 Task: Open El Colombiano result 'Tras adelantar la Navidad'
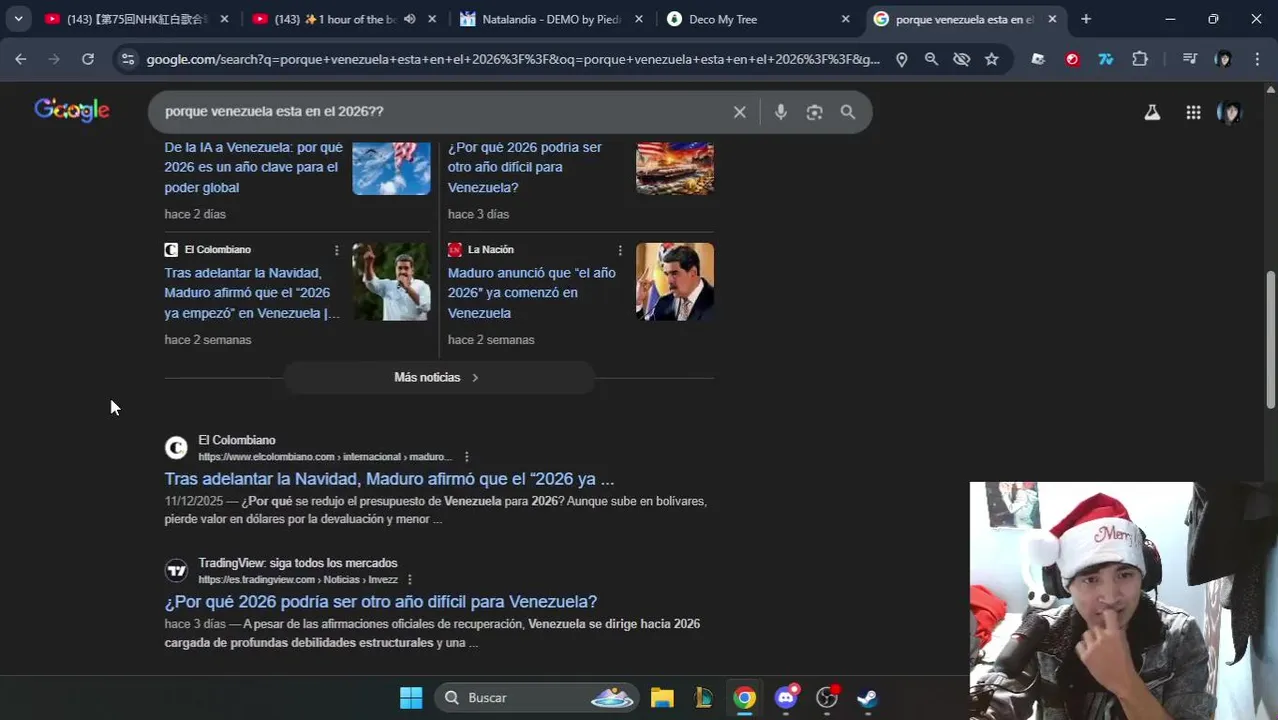389,479
